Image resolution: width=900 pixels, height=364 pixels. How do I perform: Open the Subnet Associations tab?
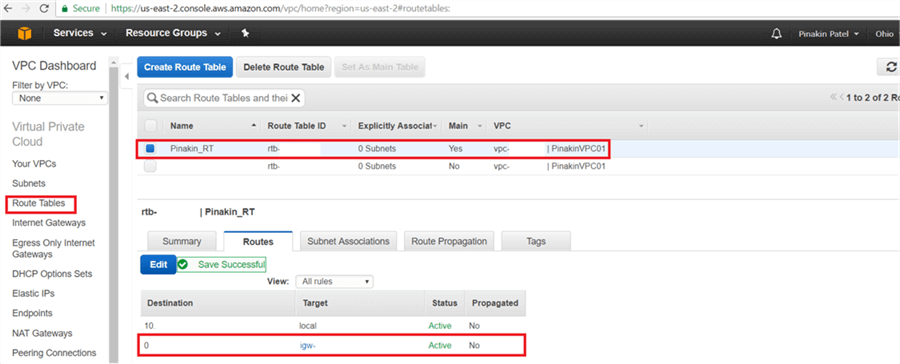coord(348,241)
